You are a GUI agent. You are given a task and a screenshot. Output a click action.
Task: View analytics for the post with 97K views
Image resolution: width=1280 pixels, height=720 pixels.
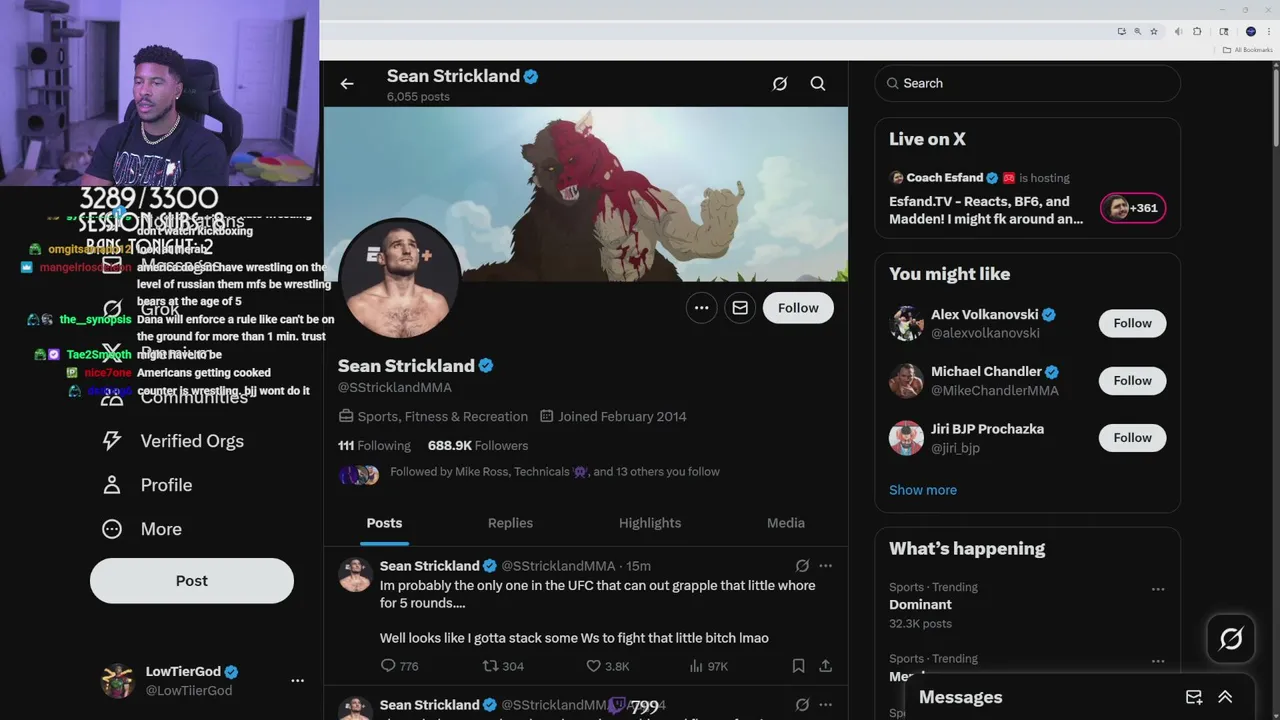click(708, 666)
